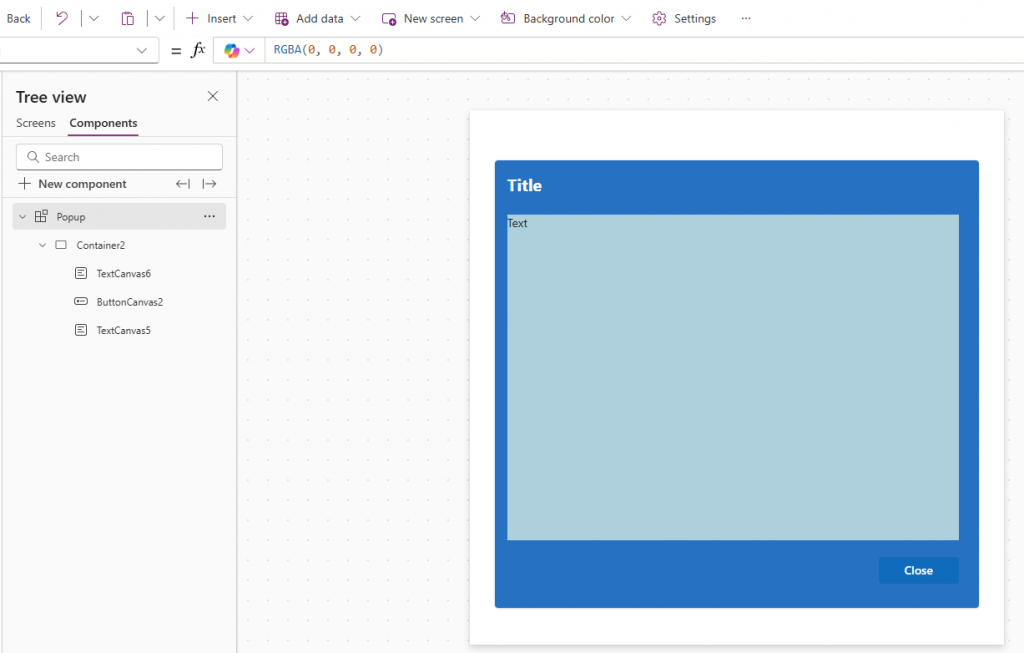1024x653 pixels.
Task: Collapse the Container2 tree node
Action: [42, 245]
